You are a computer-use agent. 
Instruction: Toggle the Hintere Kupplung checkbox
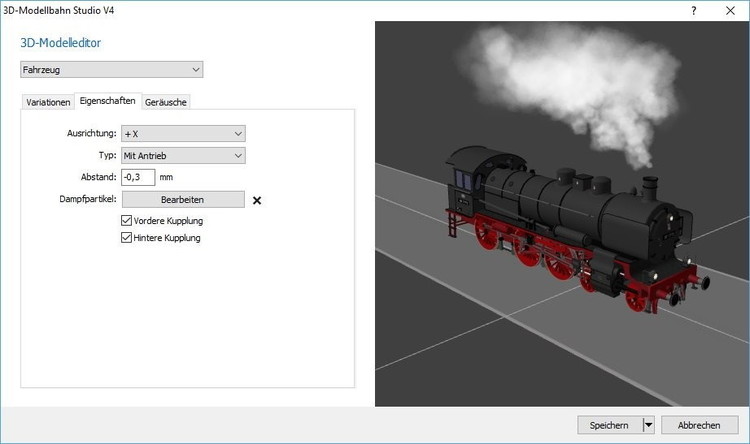(x=127, y=238)
